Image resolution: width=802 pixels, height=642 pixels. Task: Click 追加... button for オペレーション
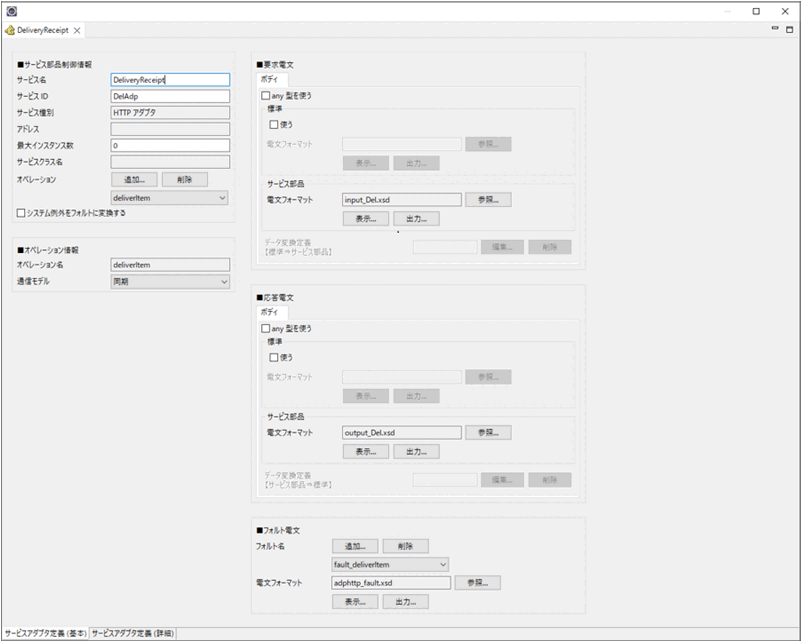coord(134,180)
